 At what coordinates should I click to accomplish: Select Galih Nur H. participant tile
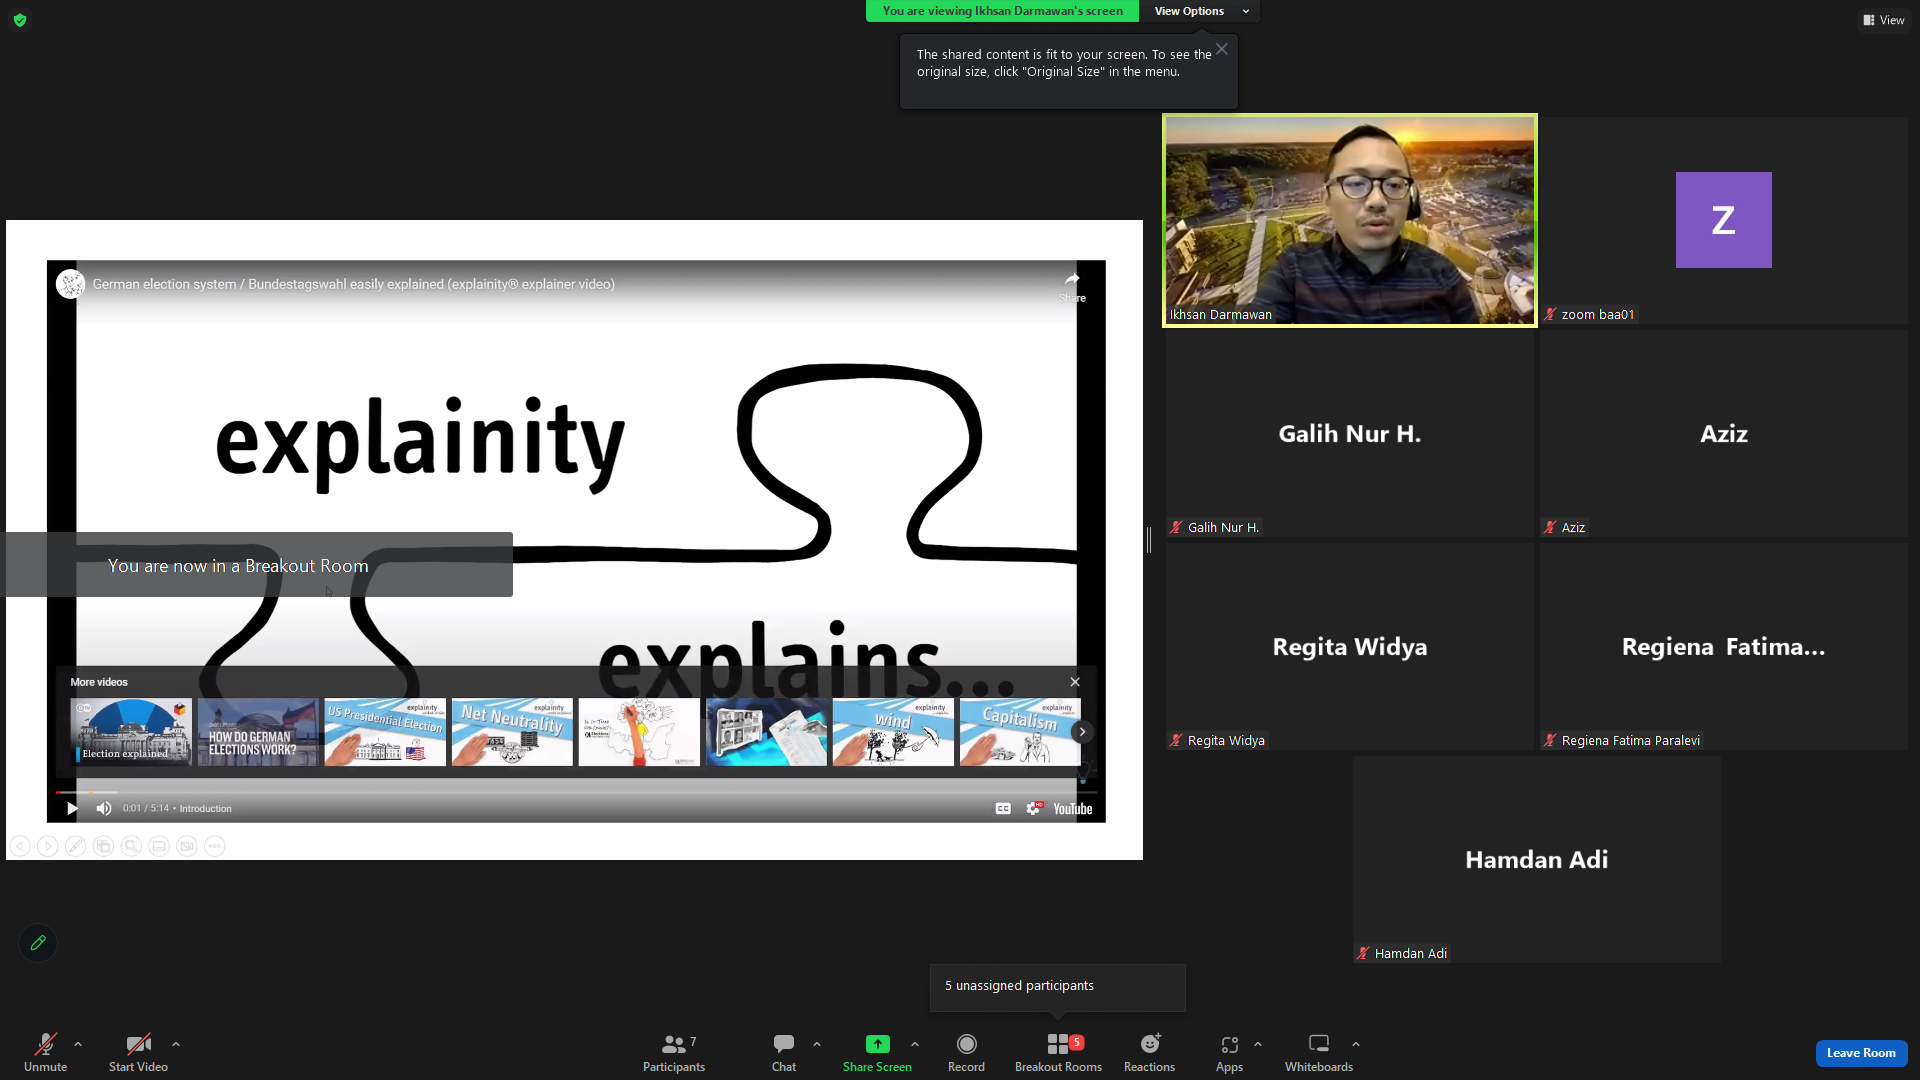1349,433
